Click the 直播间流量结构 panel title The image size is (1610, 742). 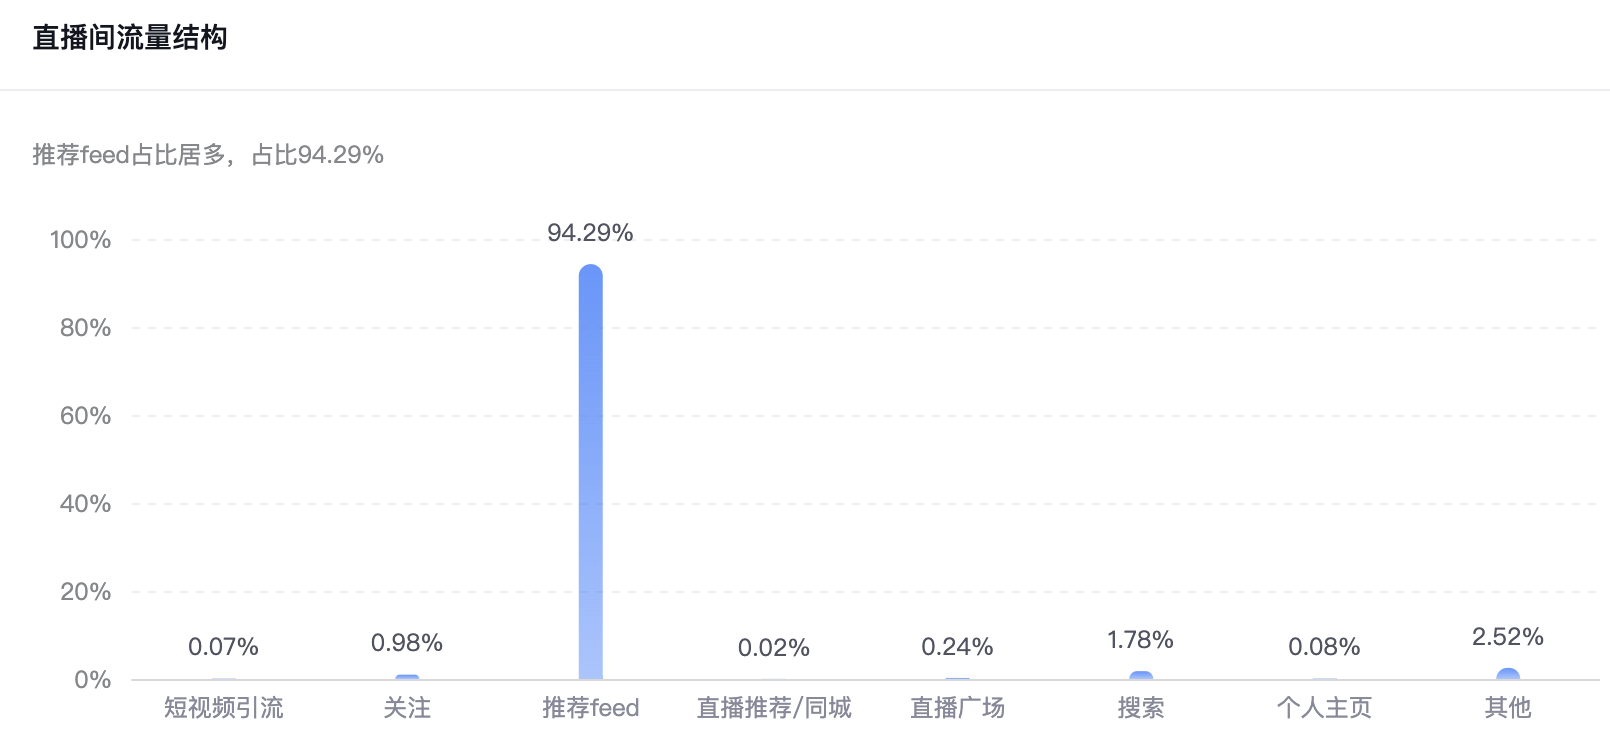(x=130, y=38)
